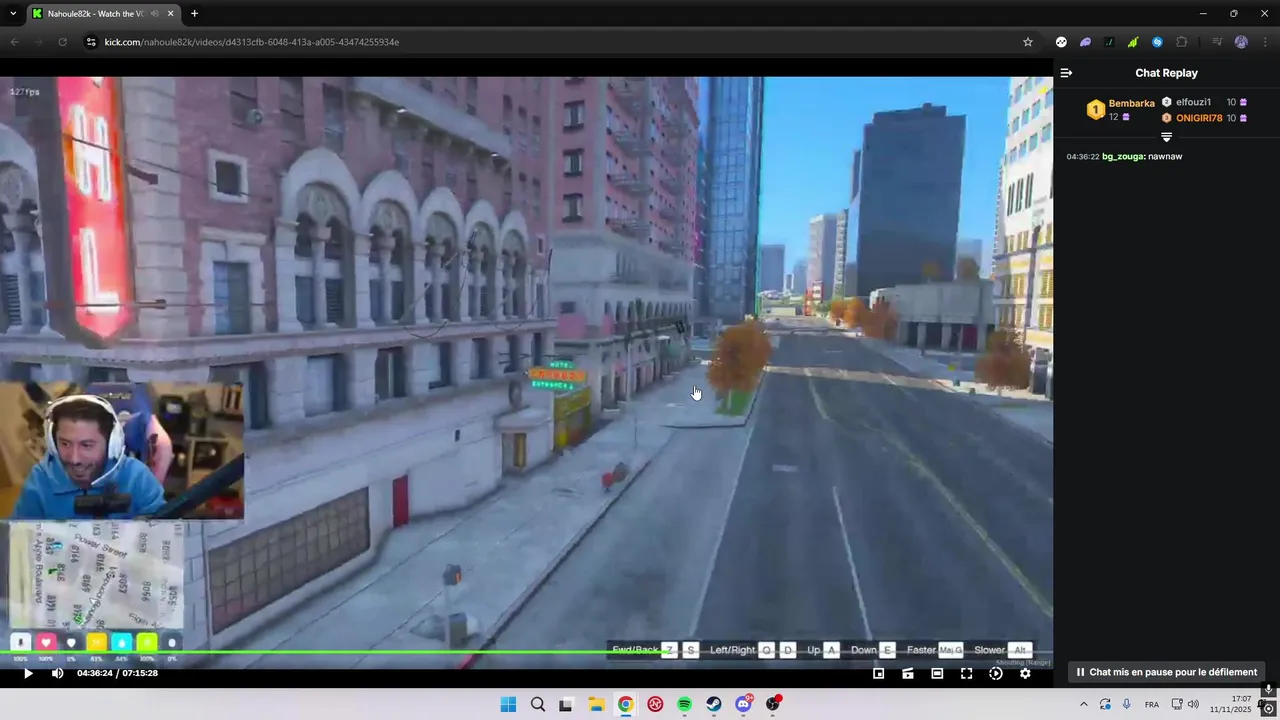Open the Extensions puzzle menu

pos(1181,42)
